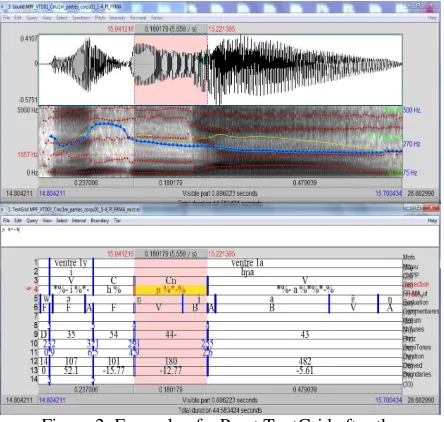Select the 'ventre ly' interval on tier 1

(x=71, y=263)
